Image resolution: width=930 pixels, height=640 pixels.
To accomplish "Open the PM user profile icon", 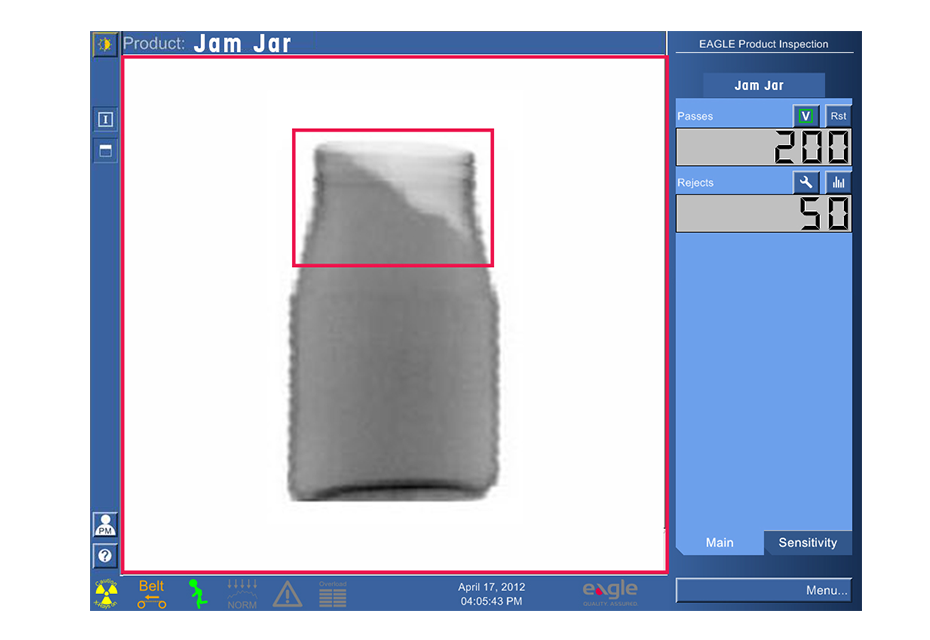I will [105, 524].
